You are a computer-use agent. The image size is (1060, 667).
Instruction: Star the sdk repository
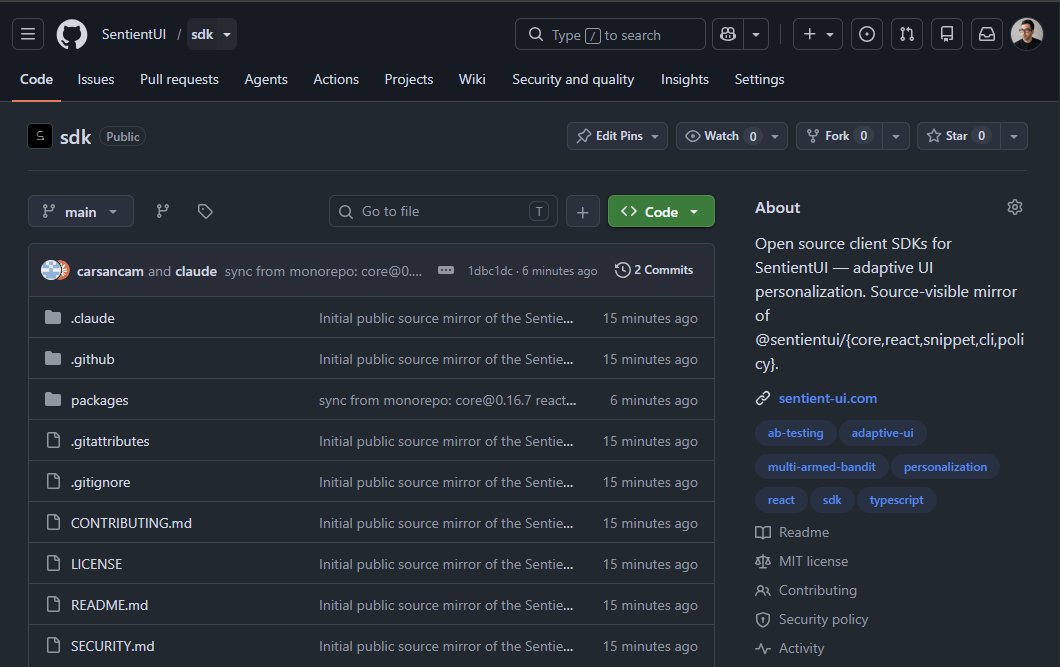[x=959, y=136]
